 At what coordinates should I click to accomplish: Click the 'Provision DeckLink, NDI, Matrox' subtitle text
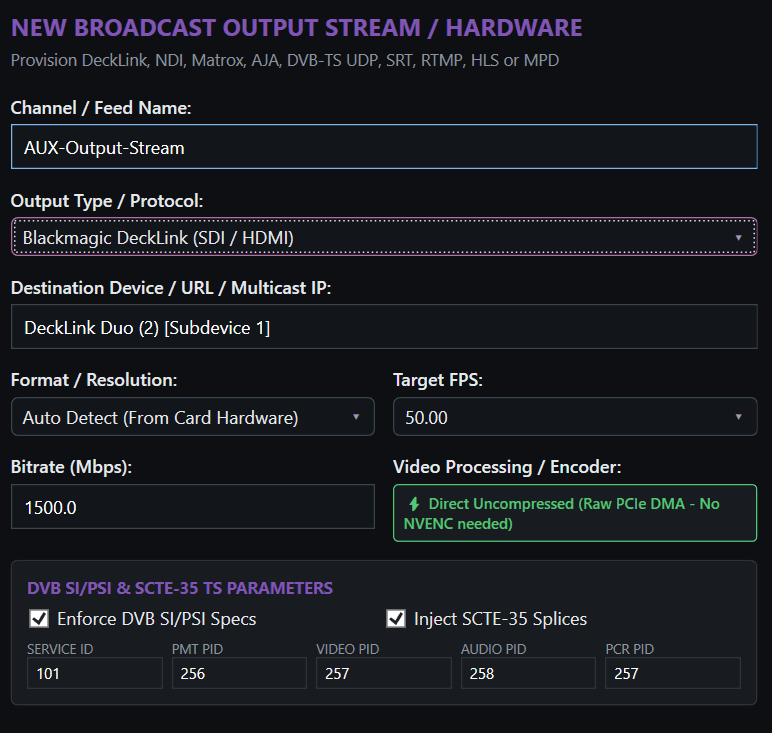point(285,60)
